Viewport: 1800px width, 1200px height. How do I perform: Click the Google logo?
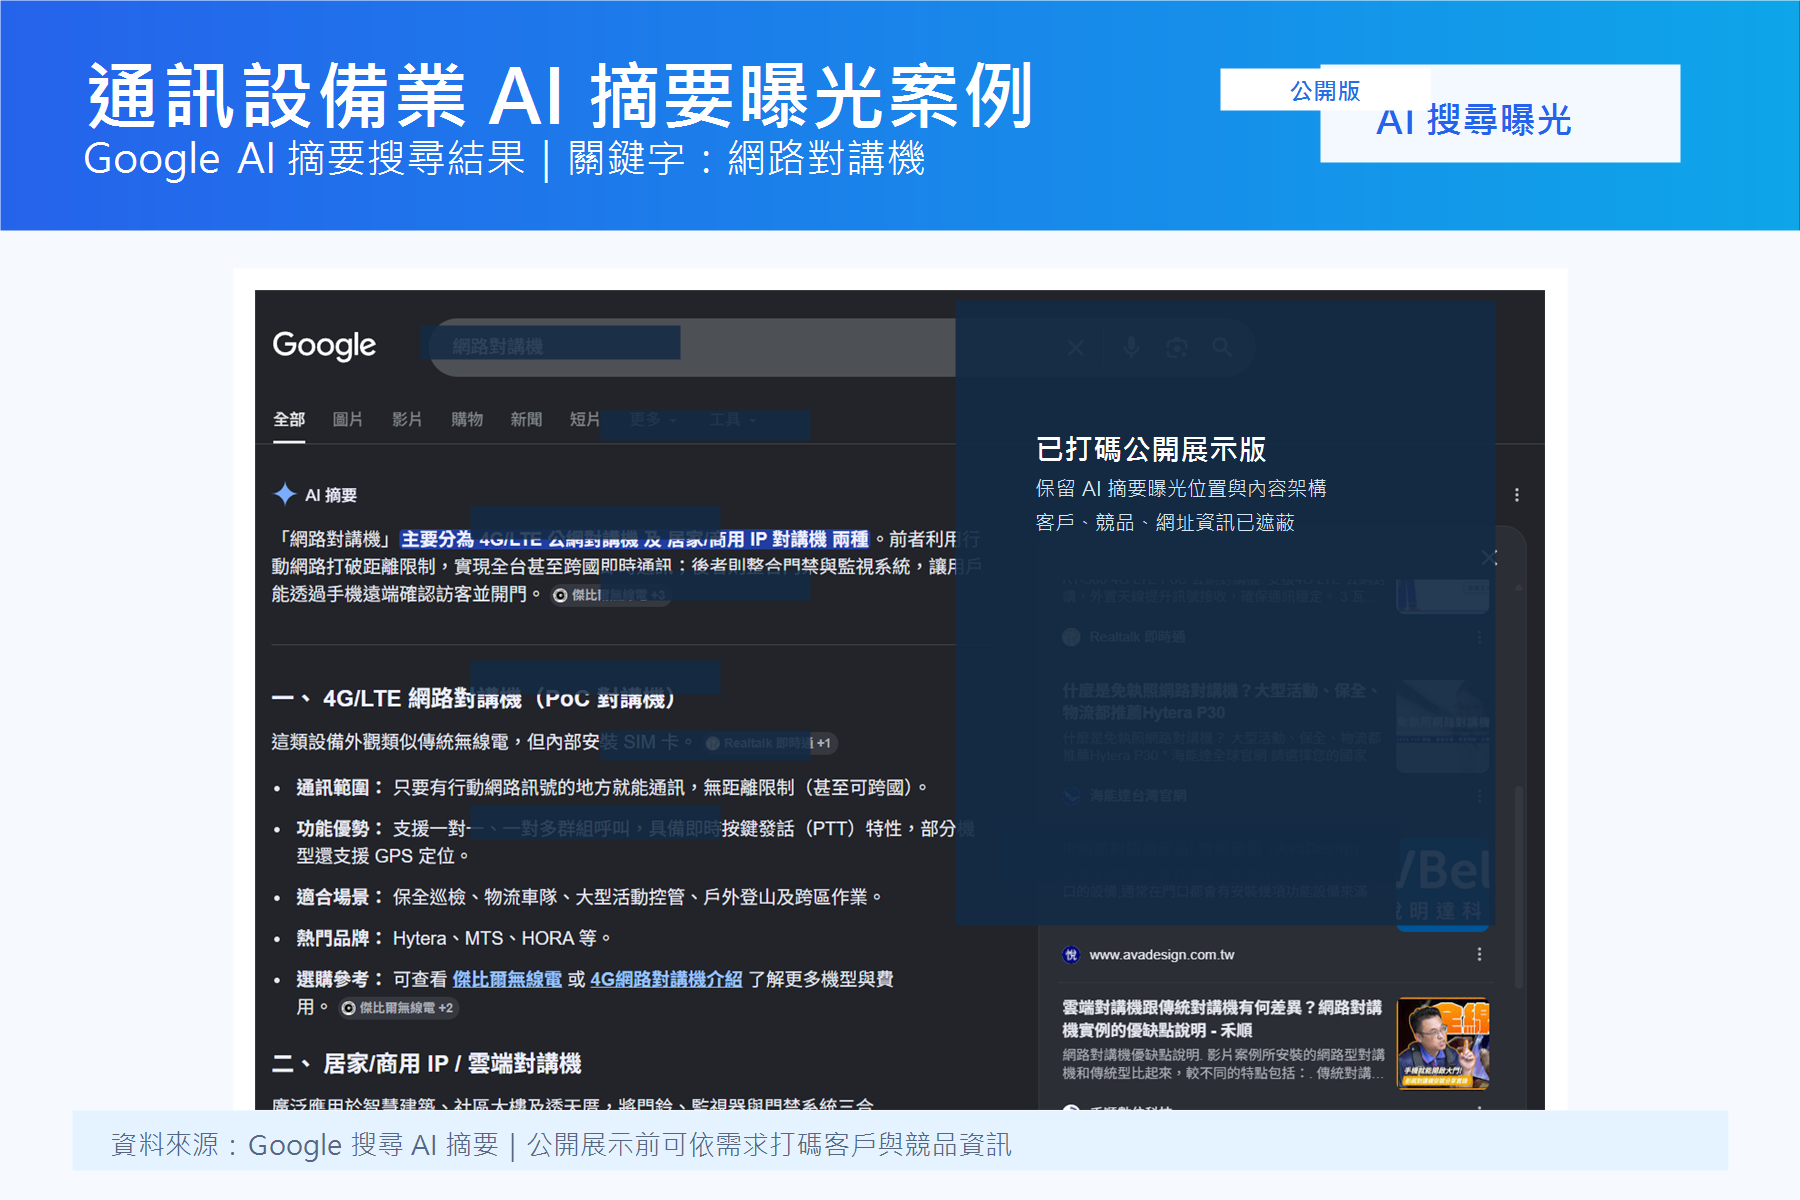[324, 345]
